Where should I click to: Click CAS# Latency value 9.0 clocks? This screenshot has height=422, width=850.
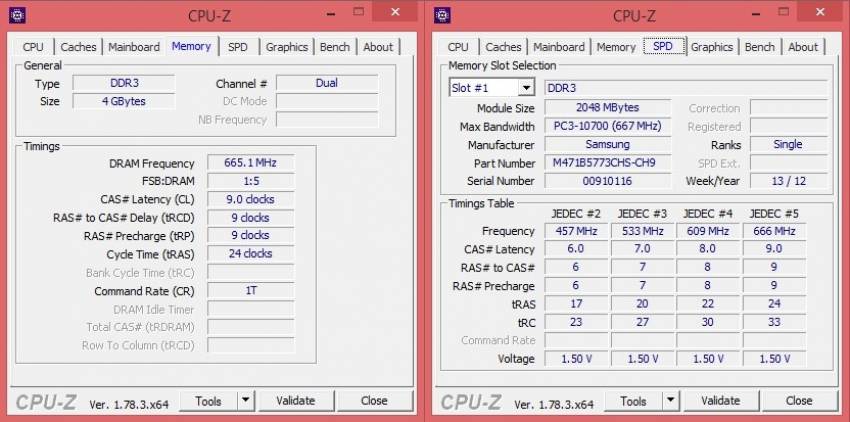(250, 199)
